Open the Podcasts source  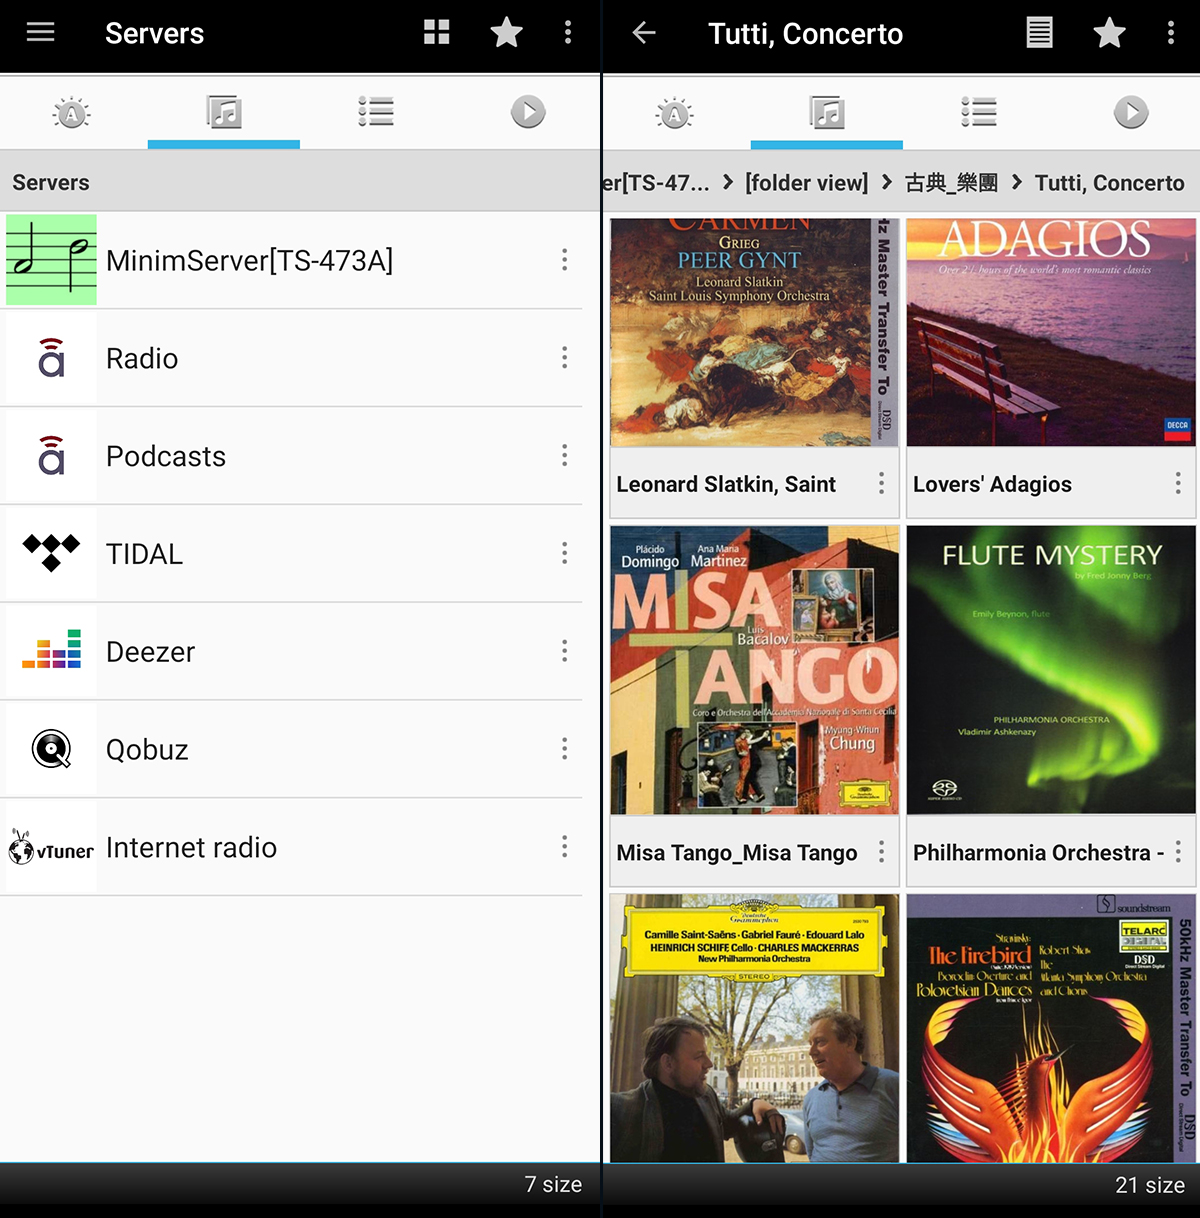coord(291,456)
